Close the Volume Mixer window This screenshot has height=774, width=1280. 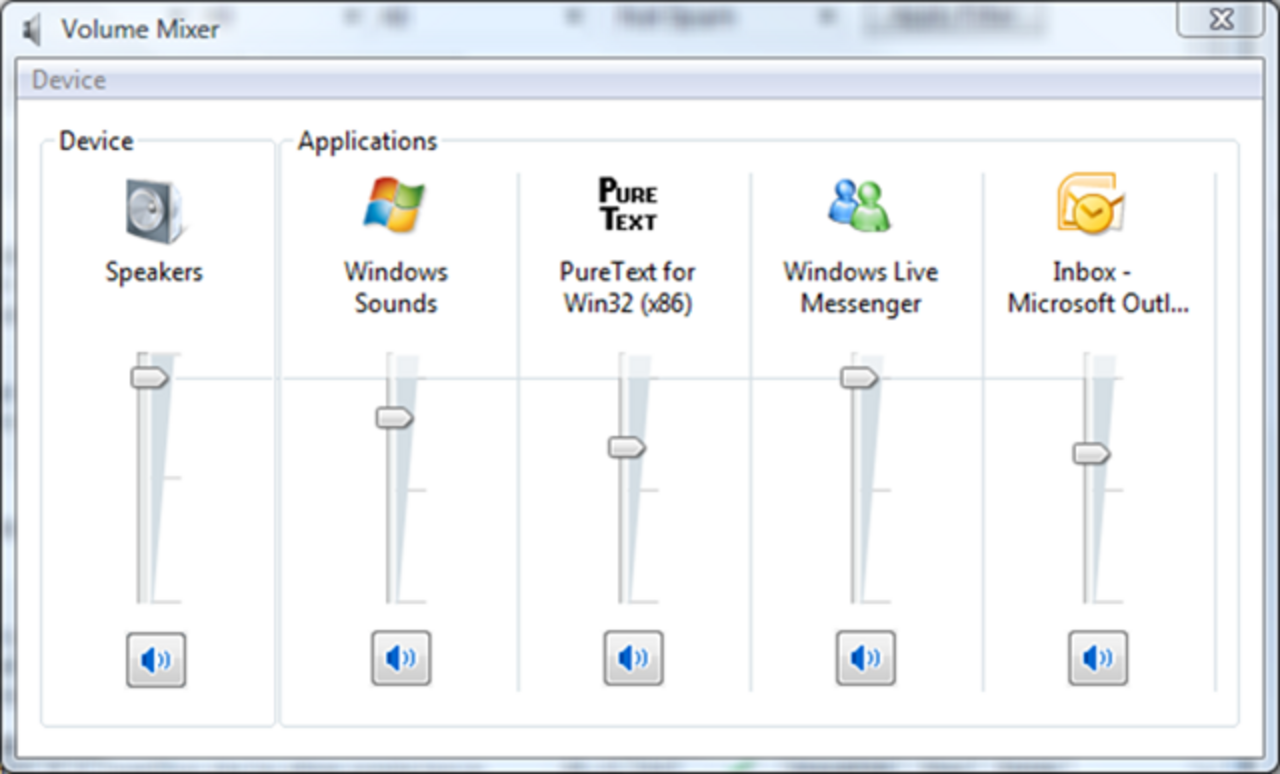1220,18
